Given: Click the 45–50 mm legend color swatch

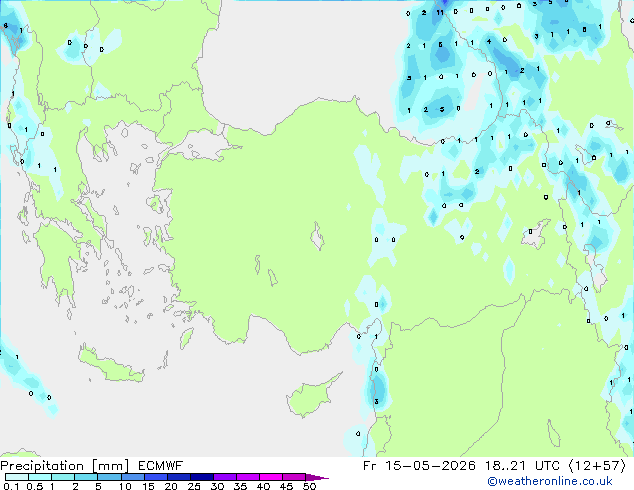Looking at the screenshot, I should tap(294, 477).
